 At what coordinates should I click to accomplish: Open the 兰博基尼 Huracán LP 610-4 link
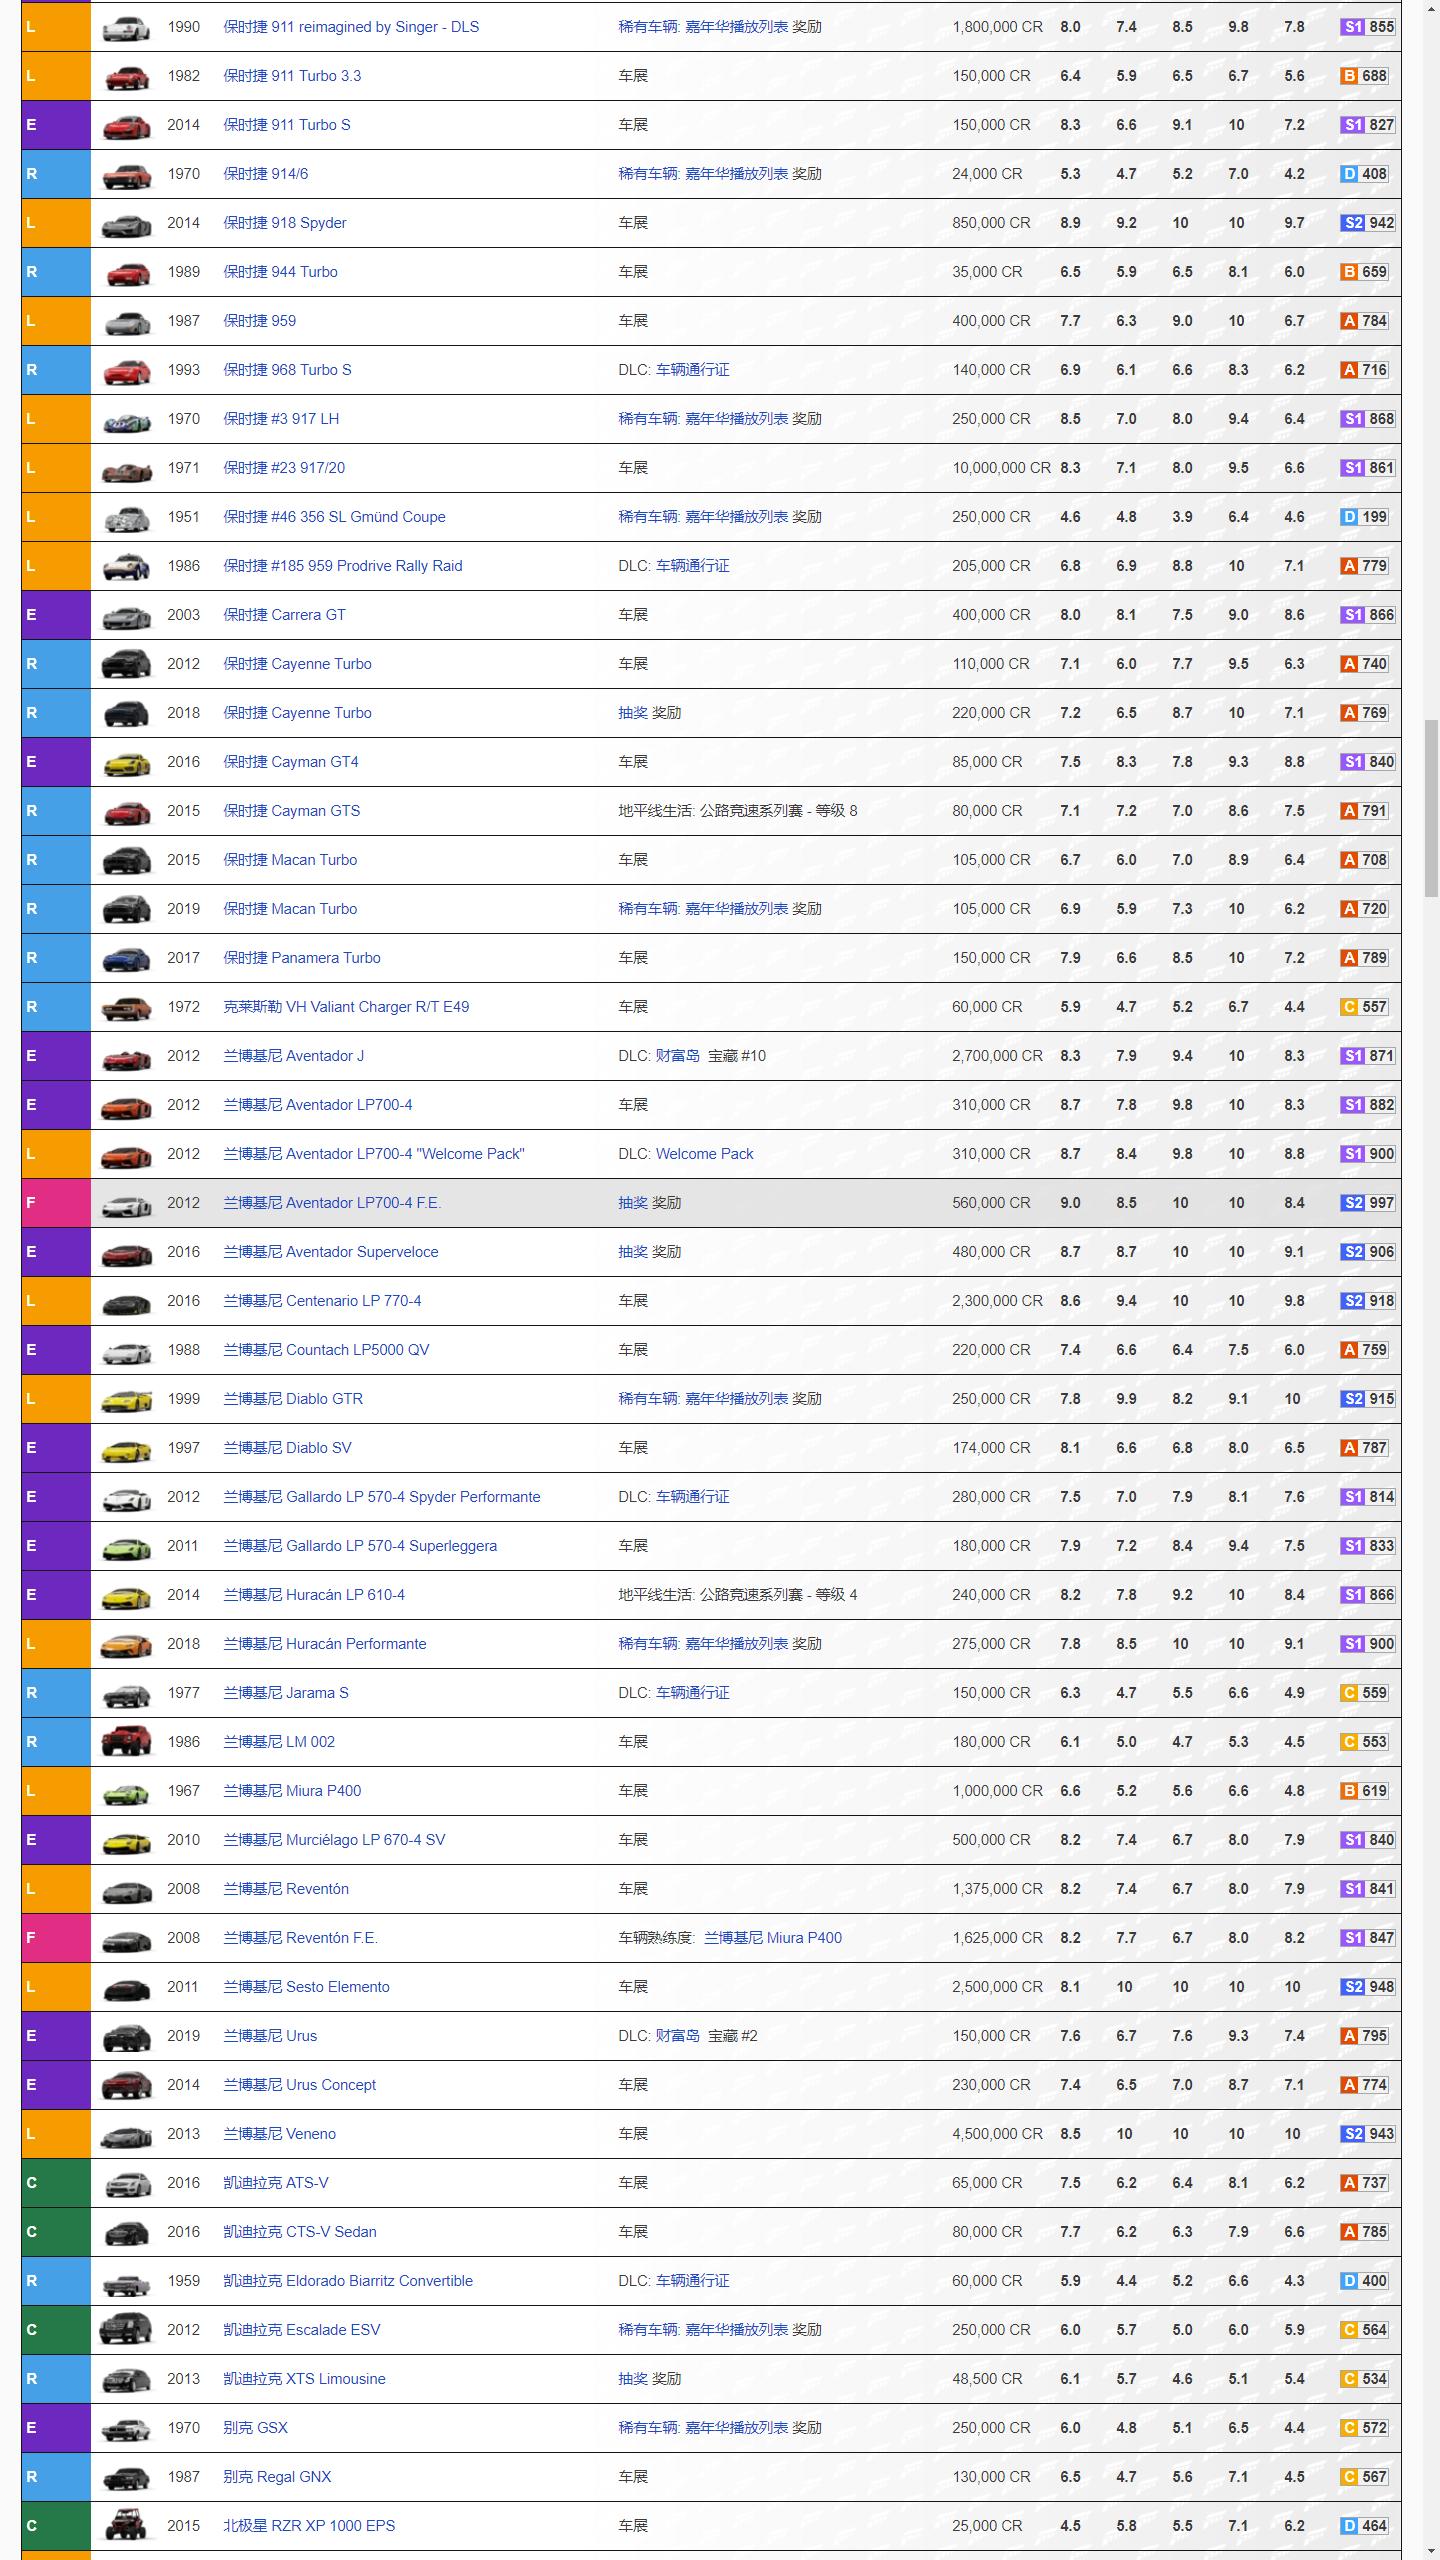[x=314, y=1595]
